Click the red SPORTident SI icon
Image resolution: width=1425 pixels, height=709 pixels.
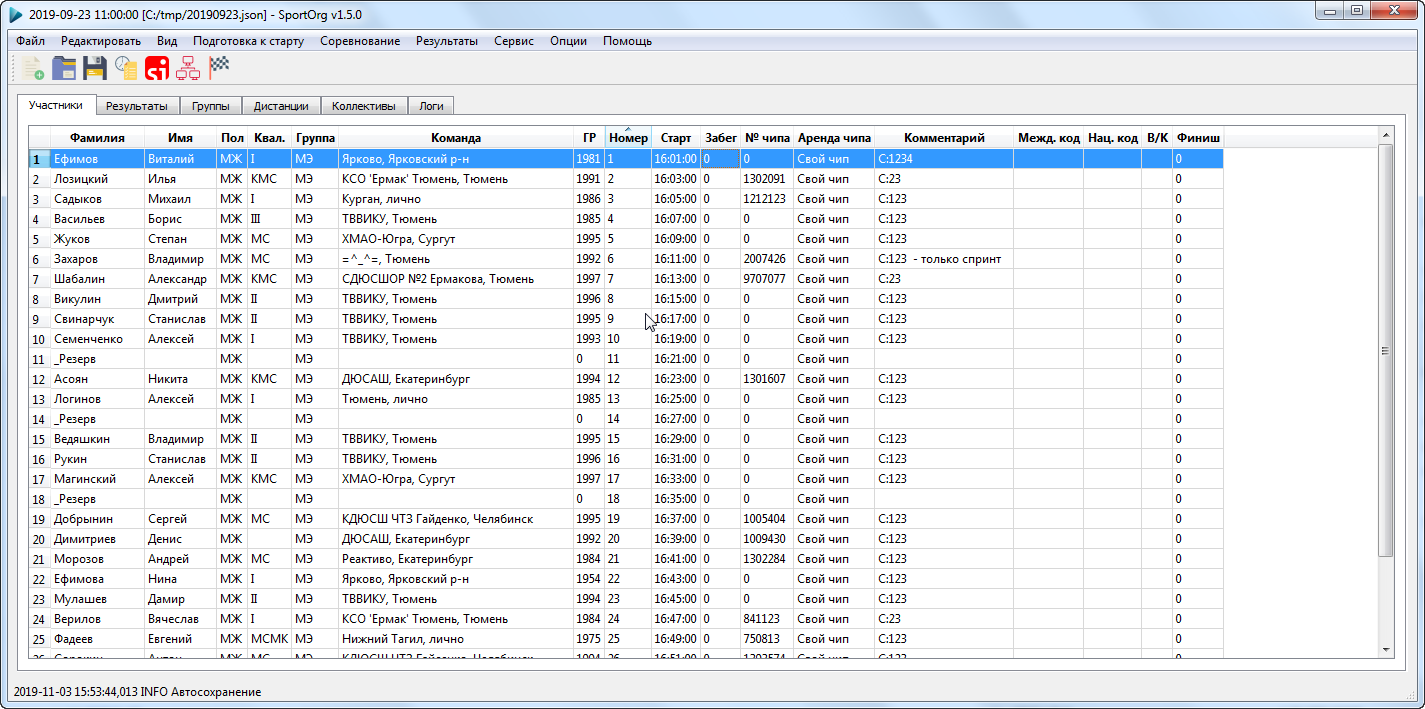click(x=157, y=67)
